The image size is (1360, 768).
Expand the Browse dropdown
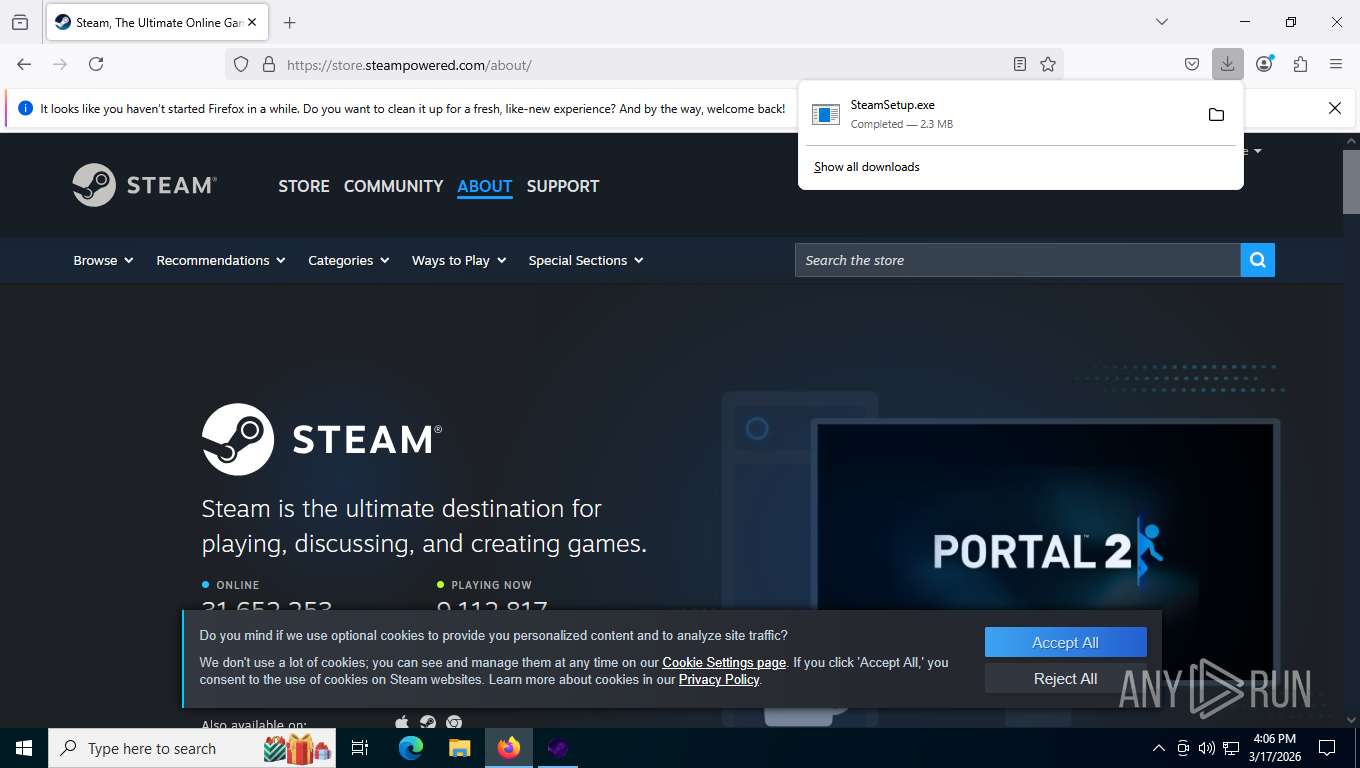click(x=103, y=260)
